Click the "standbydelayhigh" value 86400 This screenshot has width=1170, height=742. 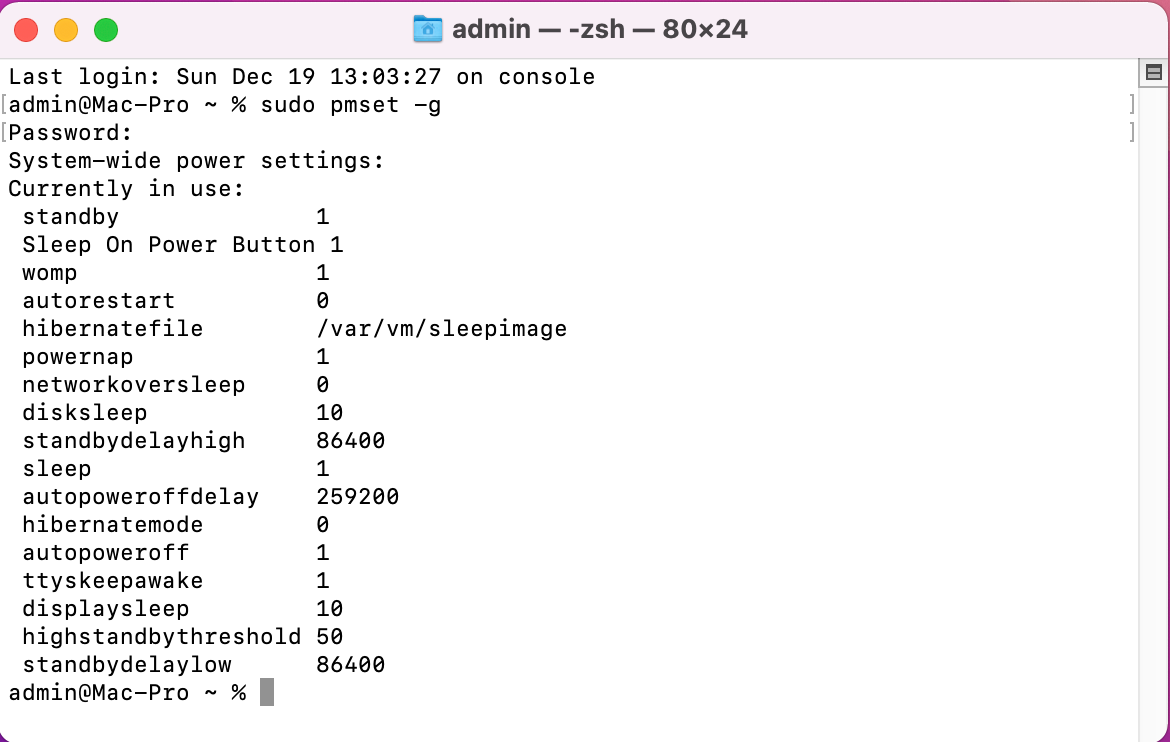pos(350,441)
